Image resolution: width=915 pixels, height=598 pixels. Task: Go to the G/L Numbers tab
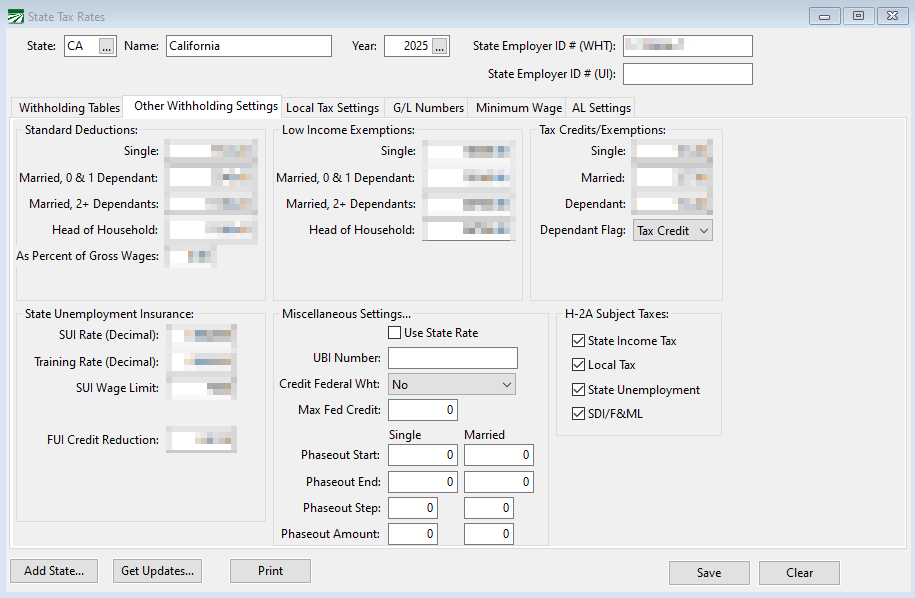(428, 108)
